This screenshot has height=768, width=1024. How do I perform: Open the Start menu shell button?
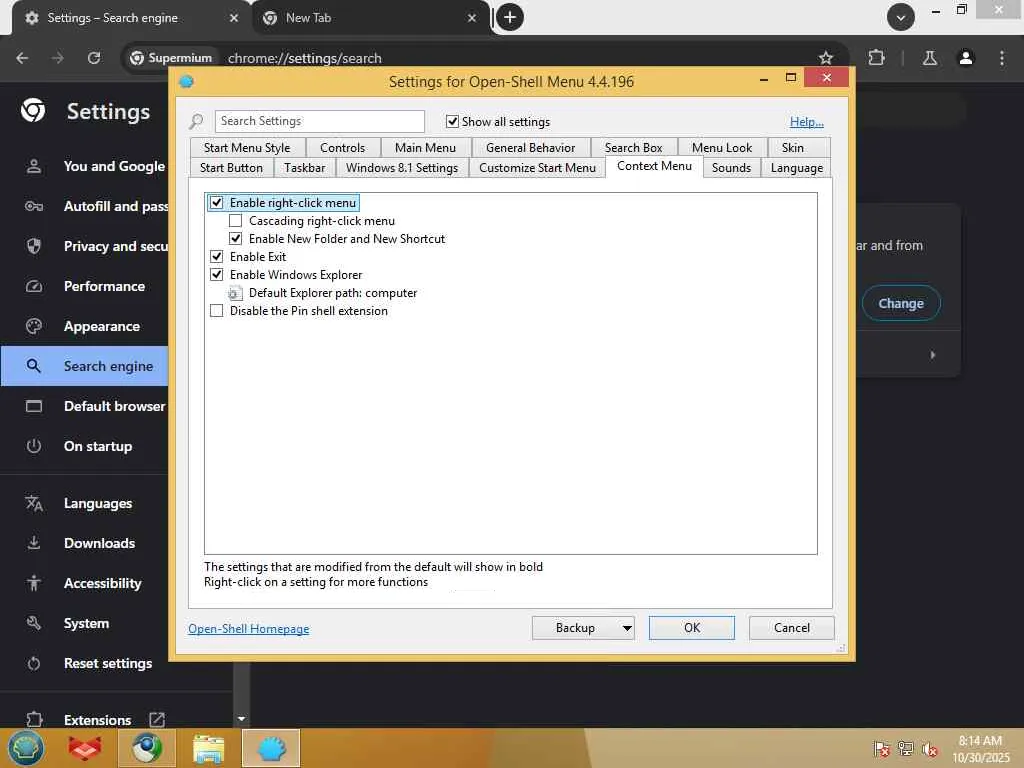[x=25, y=748]
